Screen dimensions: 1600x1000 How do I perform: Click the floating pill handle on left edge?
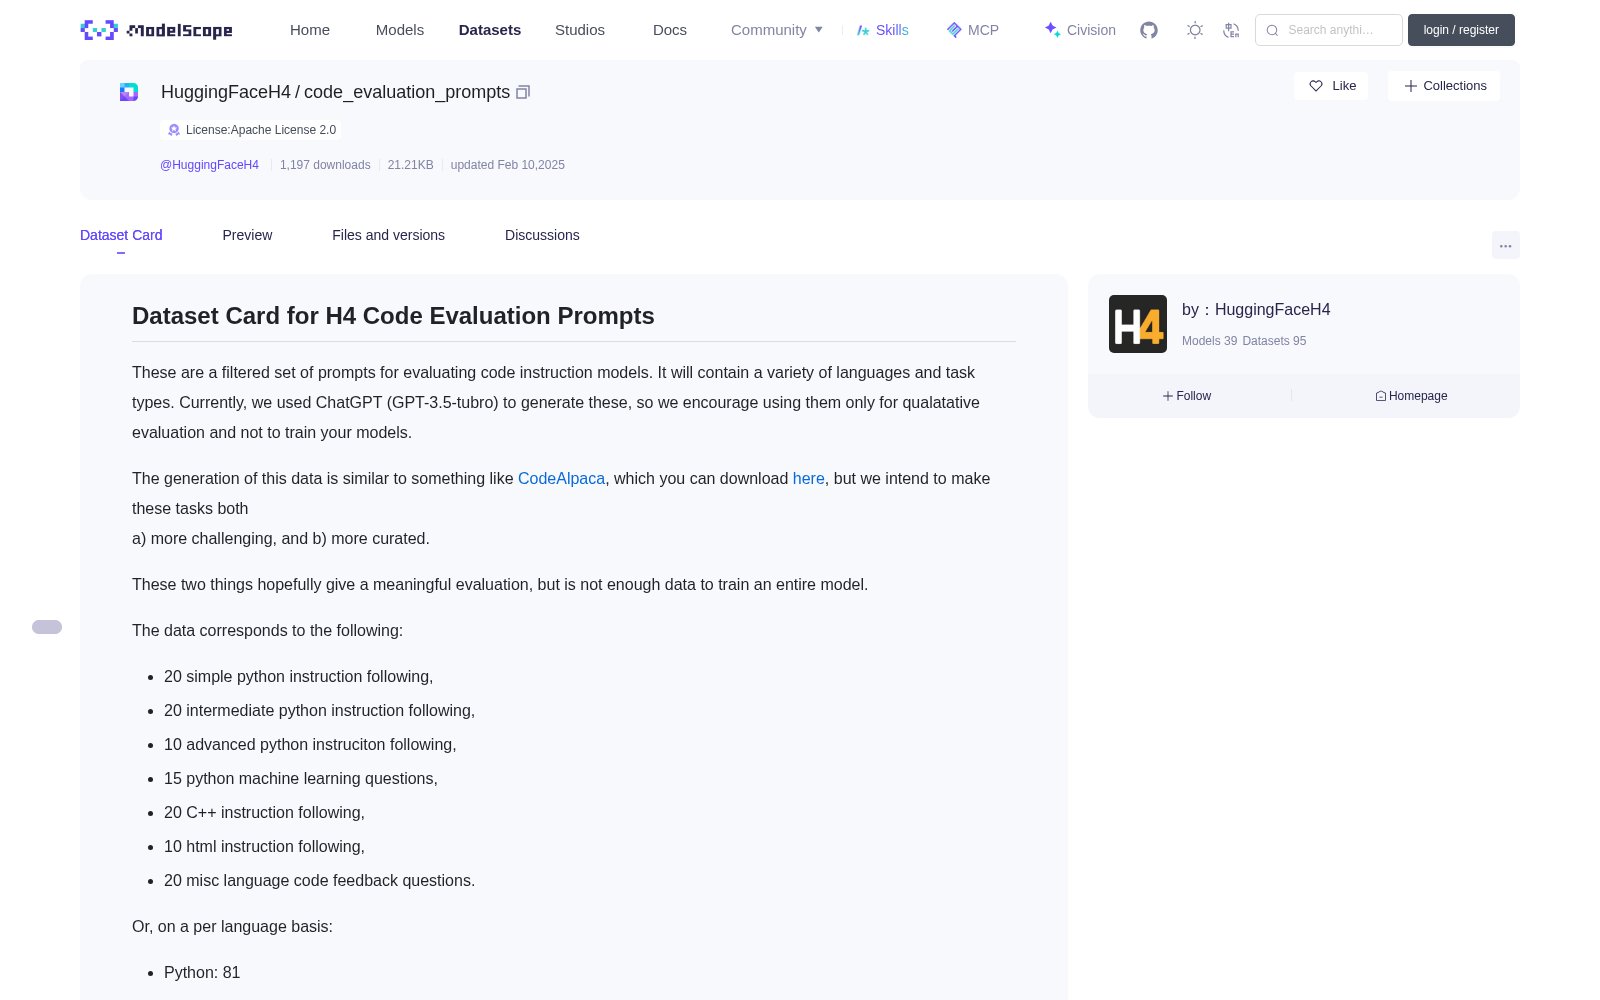click(47, 627)
